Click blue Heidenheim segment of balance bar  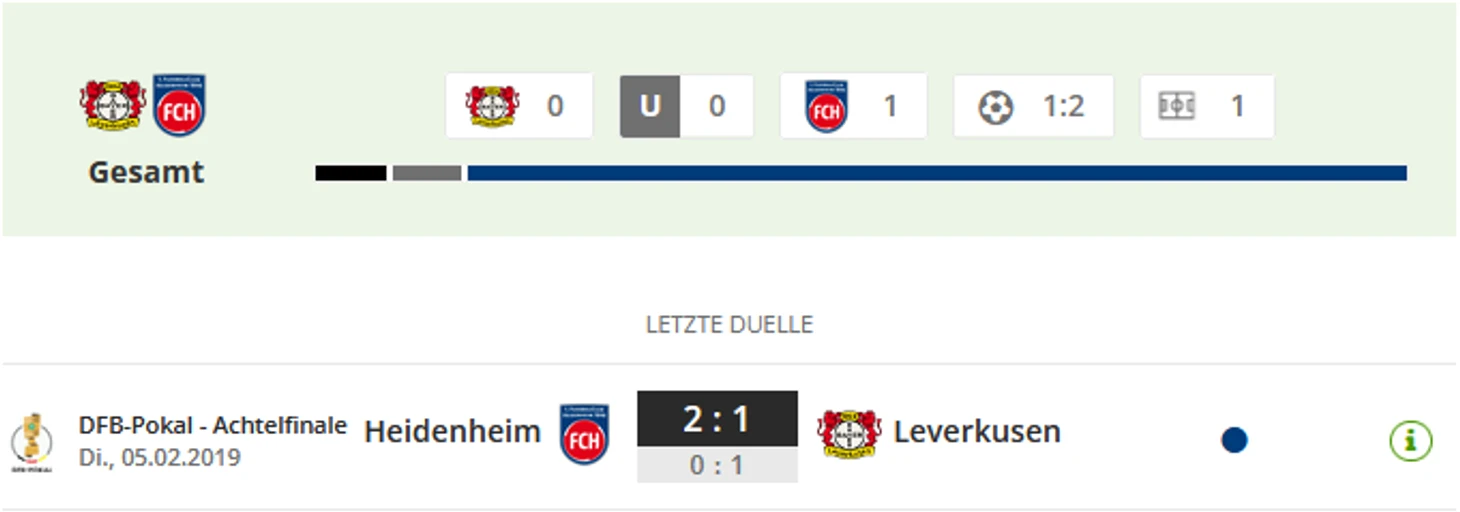click(936, 173)
